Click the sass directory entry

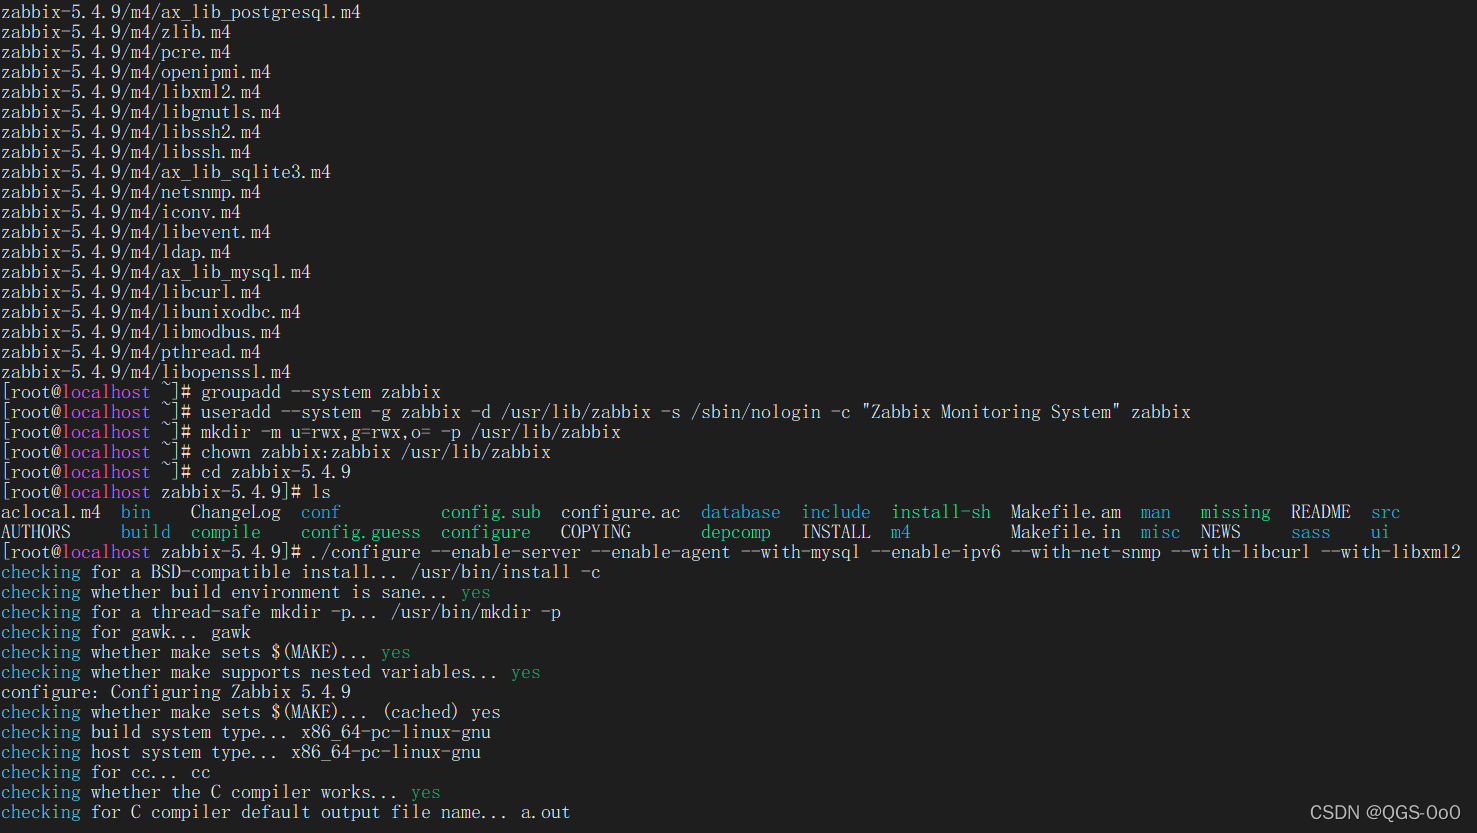click(1310, 531)
